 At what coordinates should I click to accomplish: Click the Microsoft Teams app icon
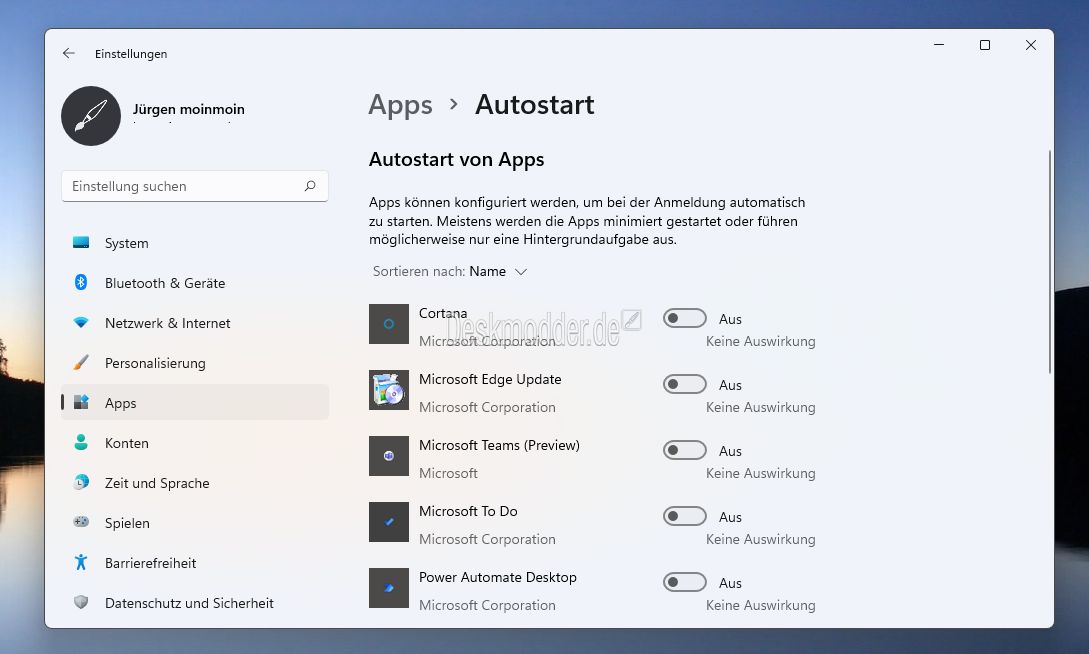coord(389,456)
